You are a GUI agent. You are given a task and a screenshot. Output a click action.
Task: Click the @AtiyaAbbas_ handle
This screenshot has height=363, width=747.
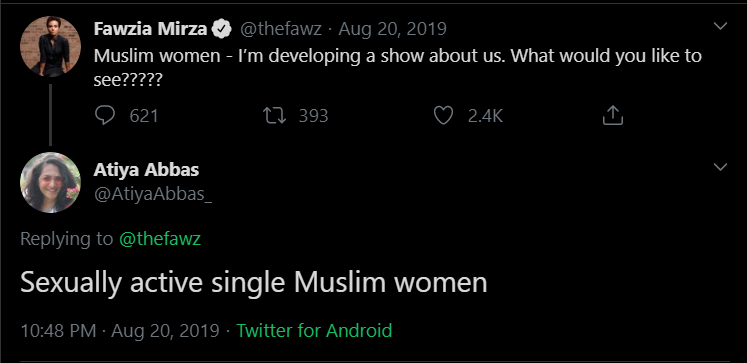[153, 194]
